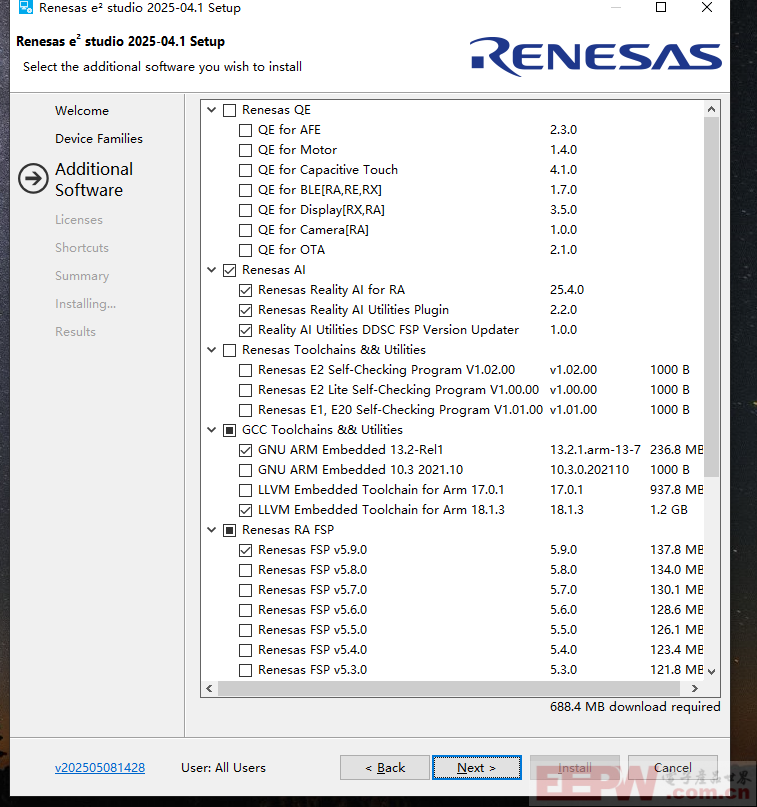This screenshot has width=757, height=807.
Task: Select the Shortcuts step
Action: 82,248
